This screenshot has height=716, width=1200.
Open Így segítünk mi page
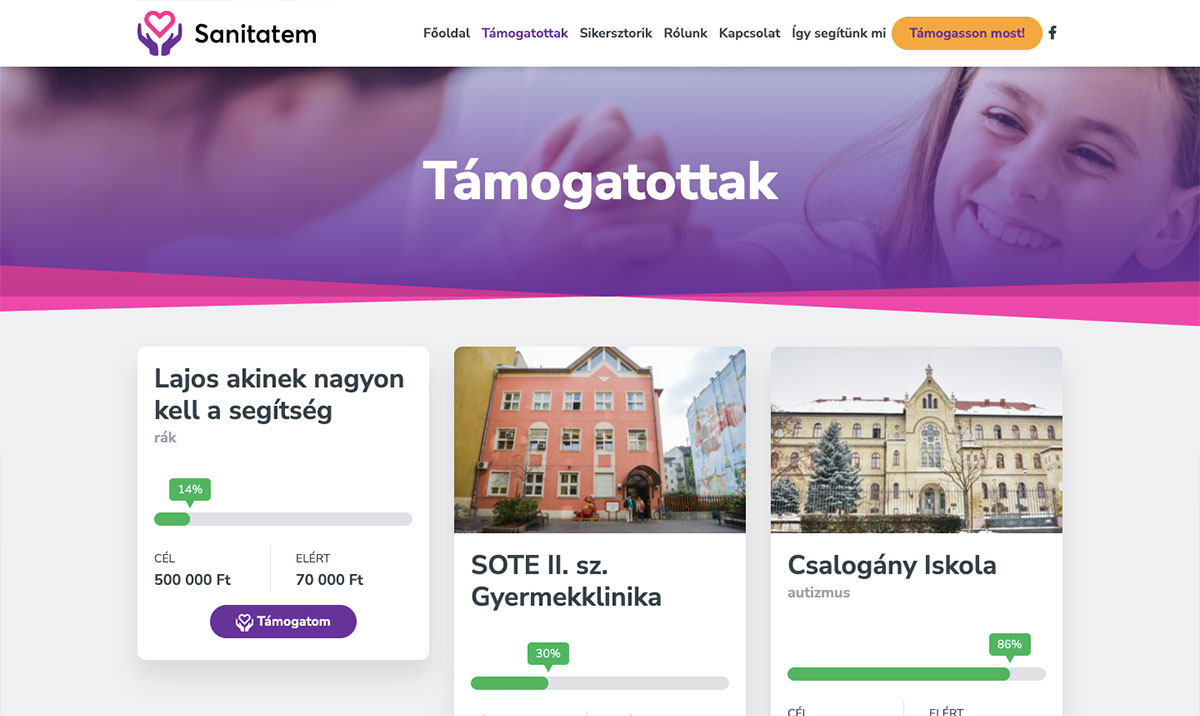click(839, 33)
